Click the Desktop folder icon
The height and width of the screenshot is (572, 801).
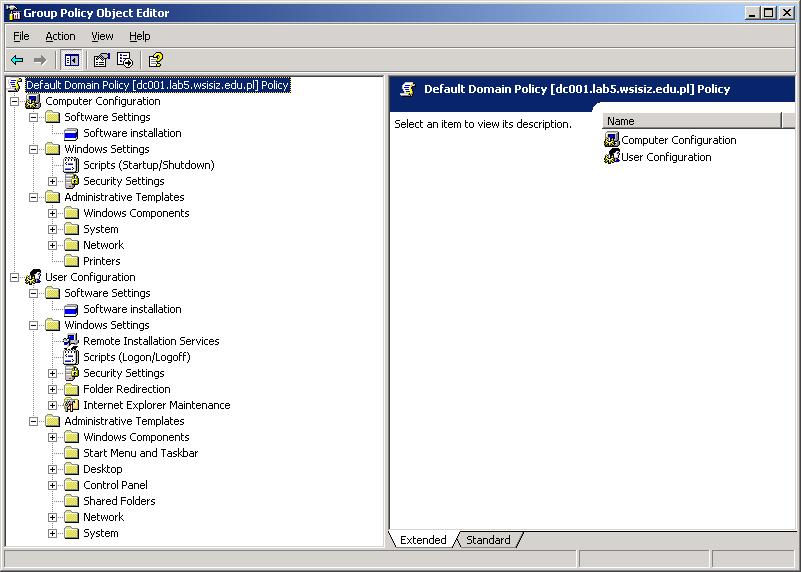(71, 469)
